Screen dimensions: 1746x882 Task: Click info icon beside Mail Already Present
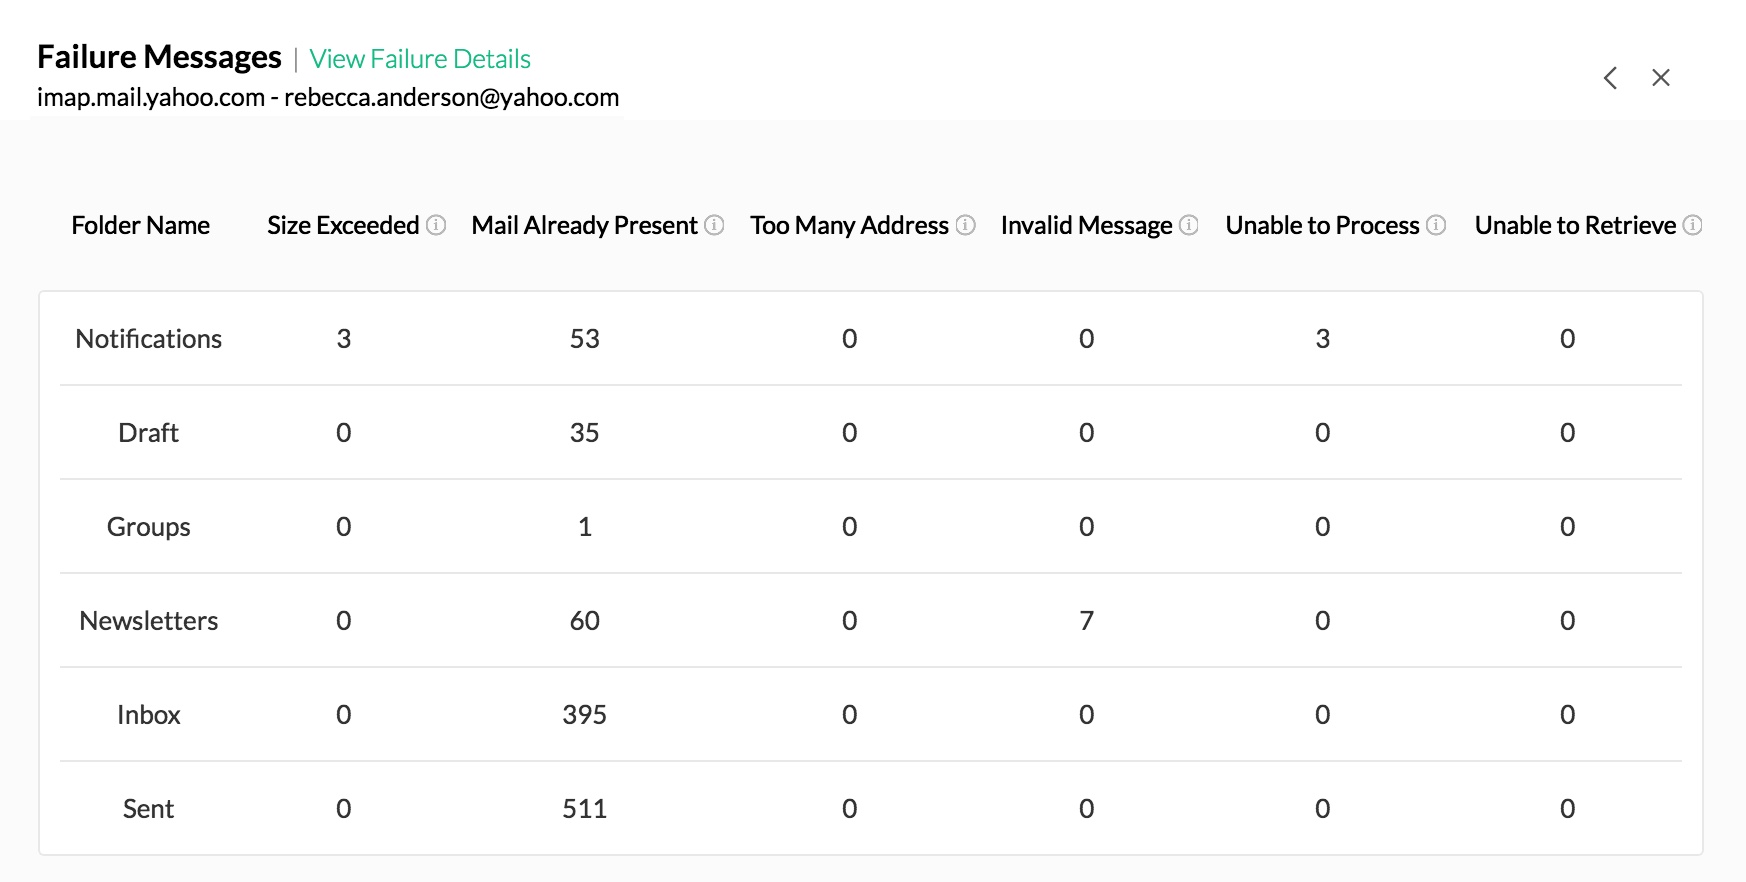pyautogui.click(x=714, y=225)
